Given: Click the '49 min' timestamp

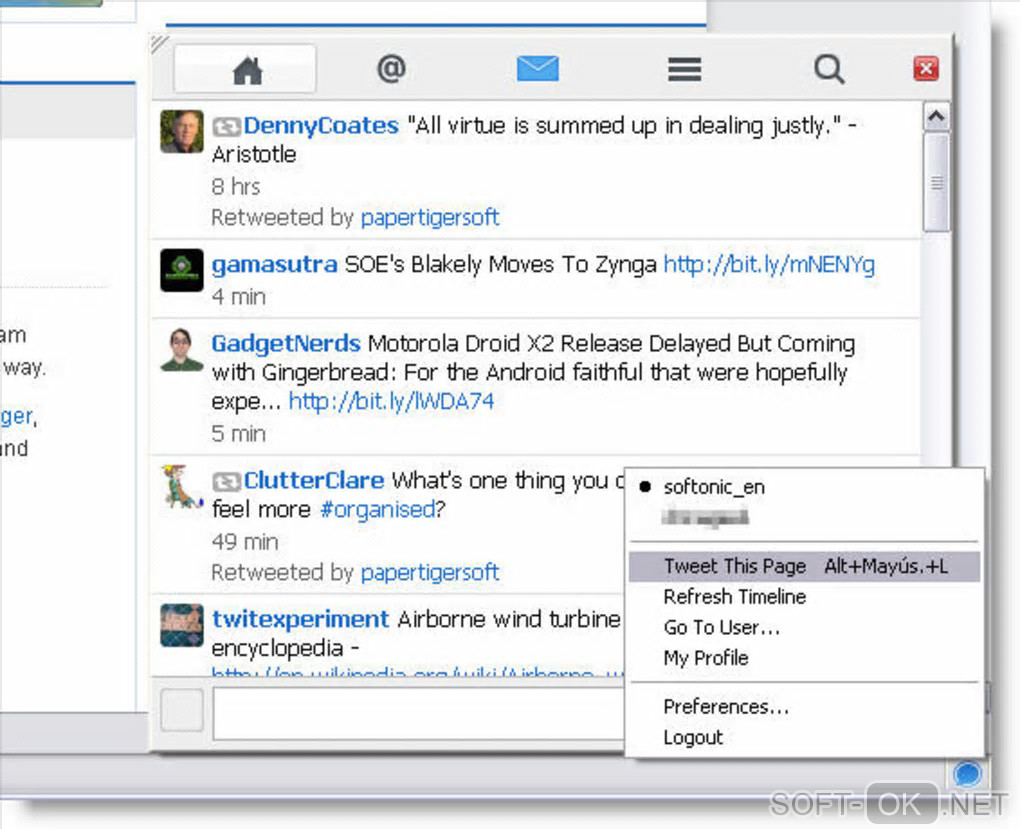Looking at the screenshot, I should tap(245, 542).
